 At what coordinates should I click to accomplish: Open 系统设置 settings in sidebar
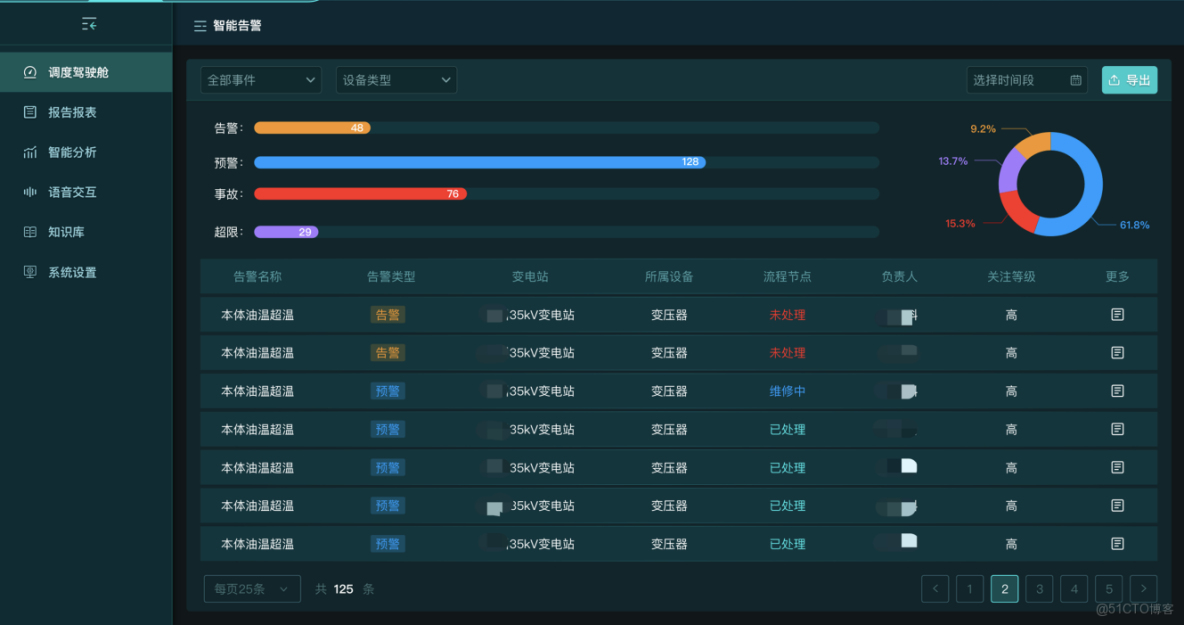coord(31,272)
